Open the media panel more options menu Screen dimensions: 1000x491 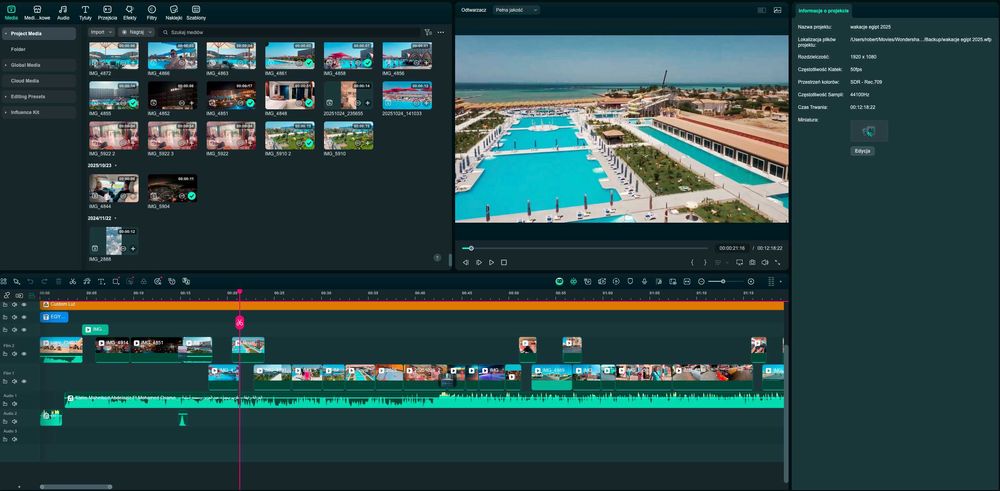441,32
